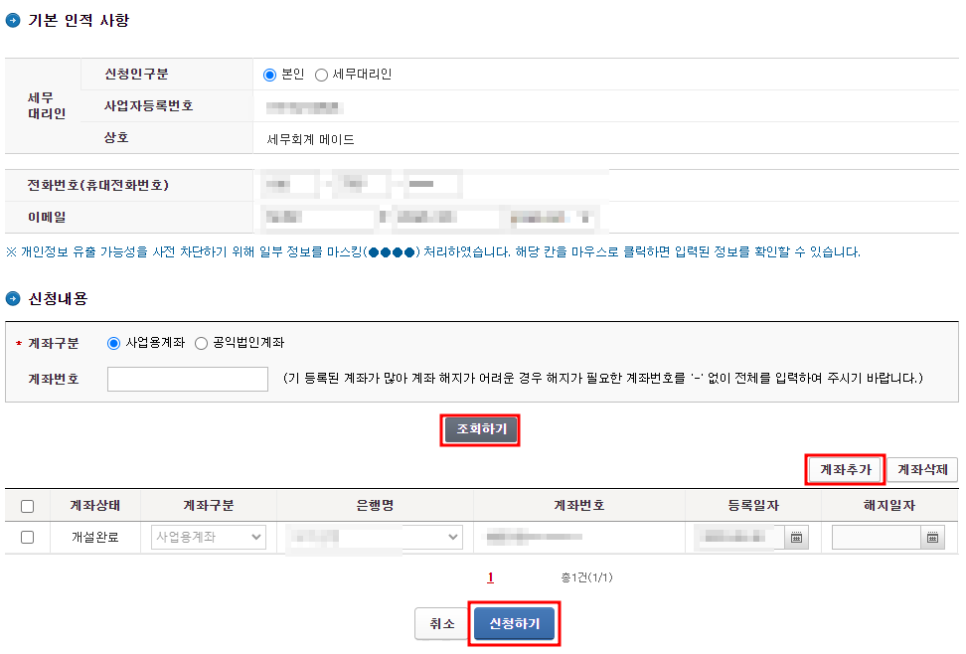Toggle the select-all checkbox in table header
This screenshot has width=966, height=654.
27,506
